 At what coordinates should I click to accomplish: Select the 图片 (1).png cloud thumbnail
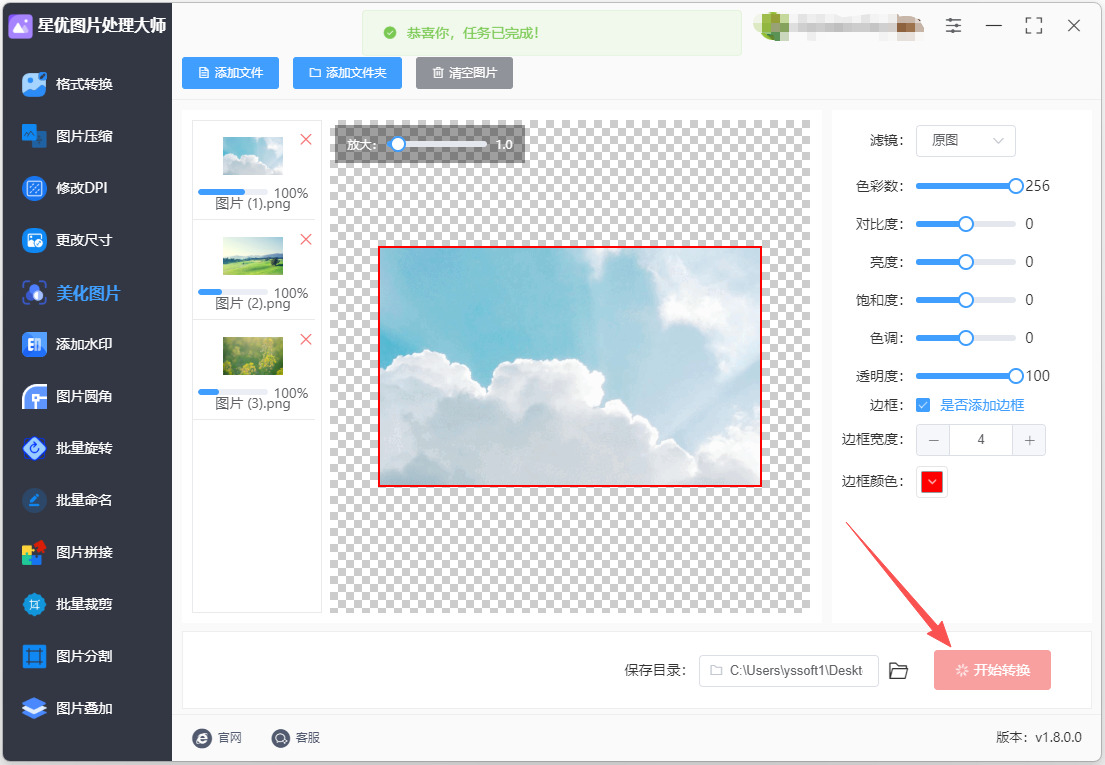point(253,156)
